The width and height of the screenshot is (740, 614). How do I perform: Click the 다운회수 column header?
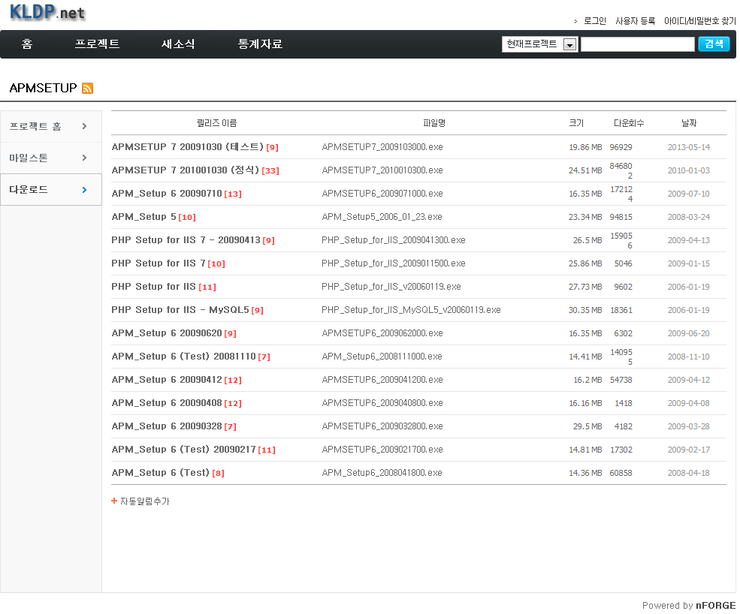pos(629,123)
